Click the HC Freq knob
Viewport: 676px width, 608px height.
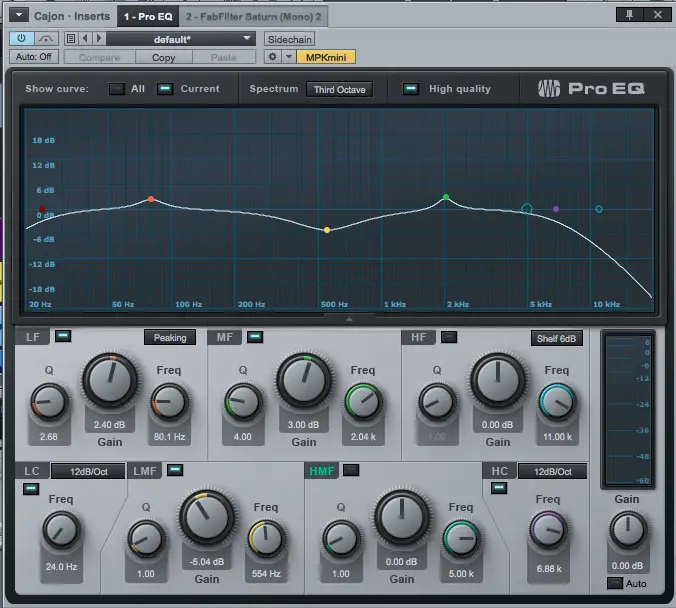[548, 530]
